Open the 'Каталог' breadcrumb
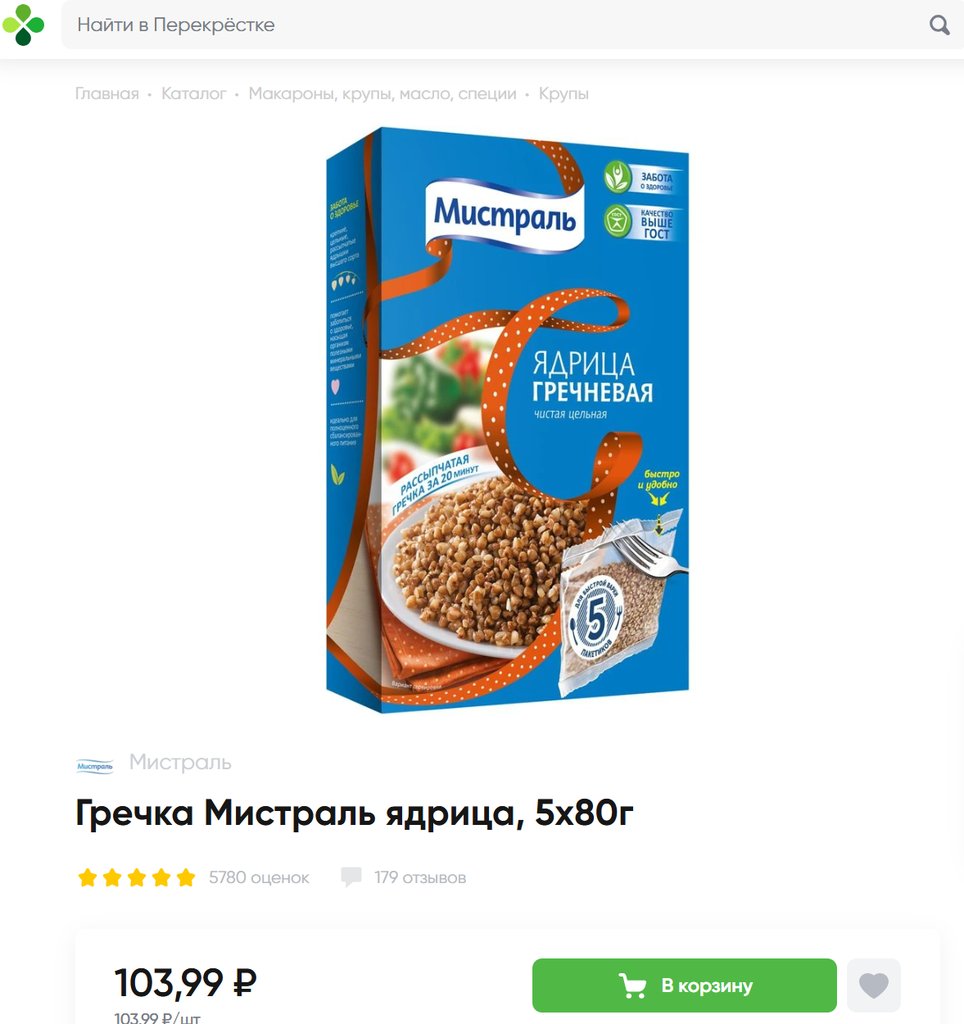This screenshot has height=1024, width=964. click(x=193, y=94)
